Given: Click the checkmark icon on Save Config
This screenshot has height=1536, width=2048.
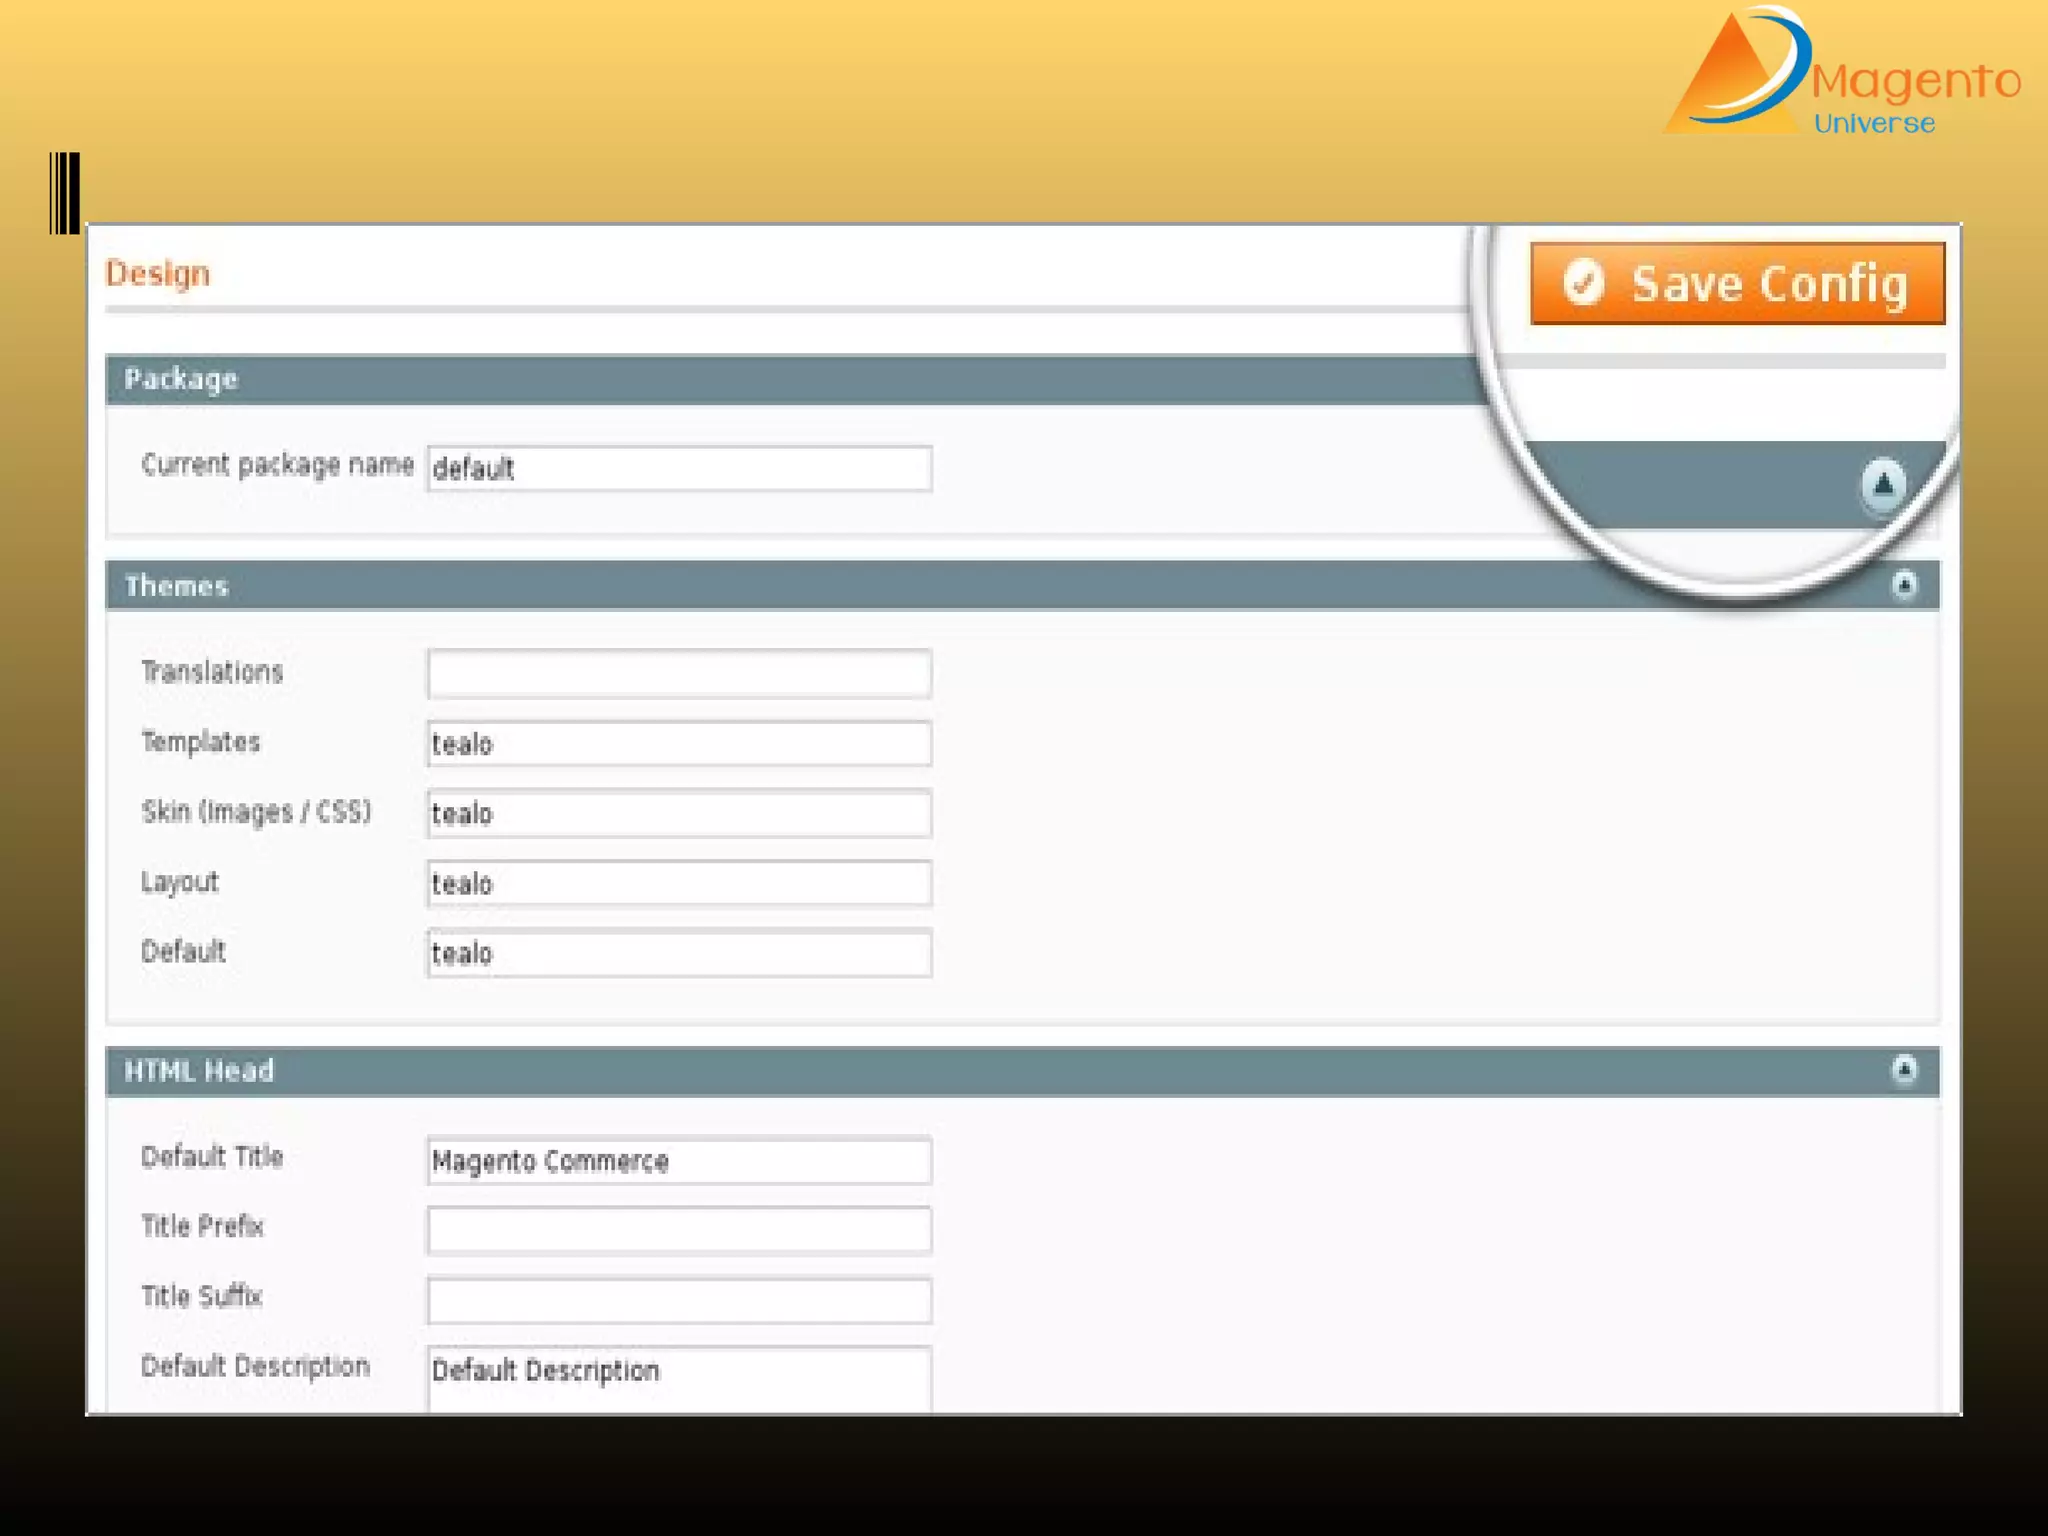Looking at the screenshot, I should coord(1584,282).
